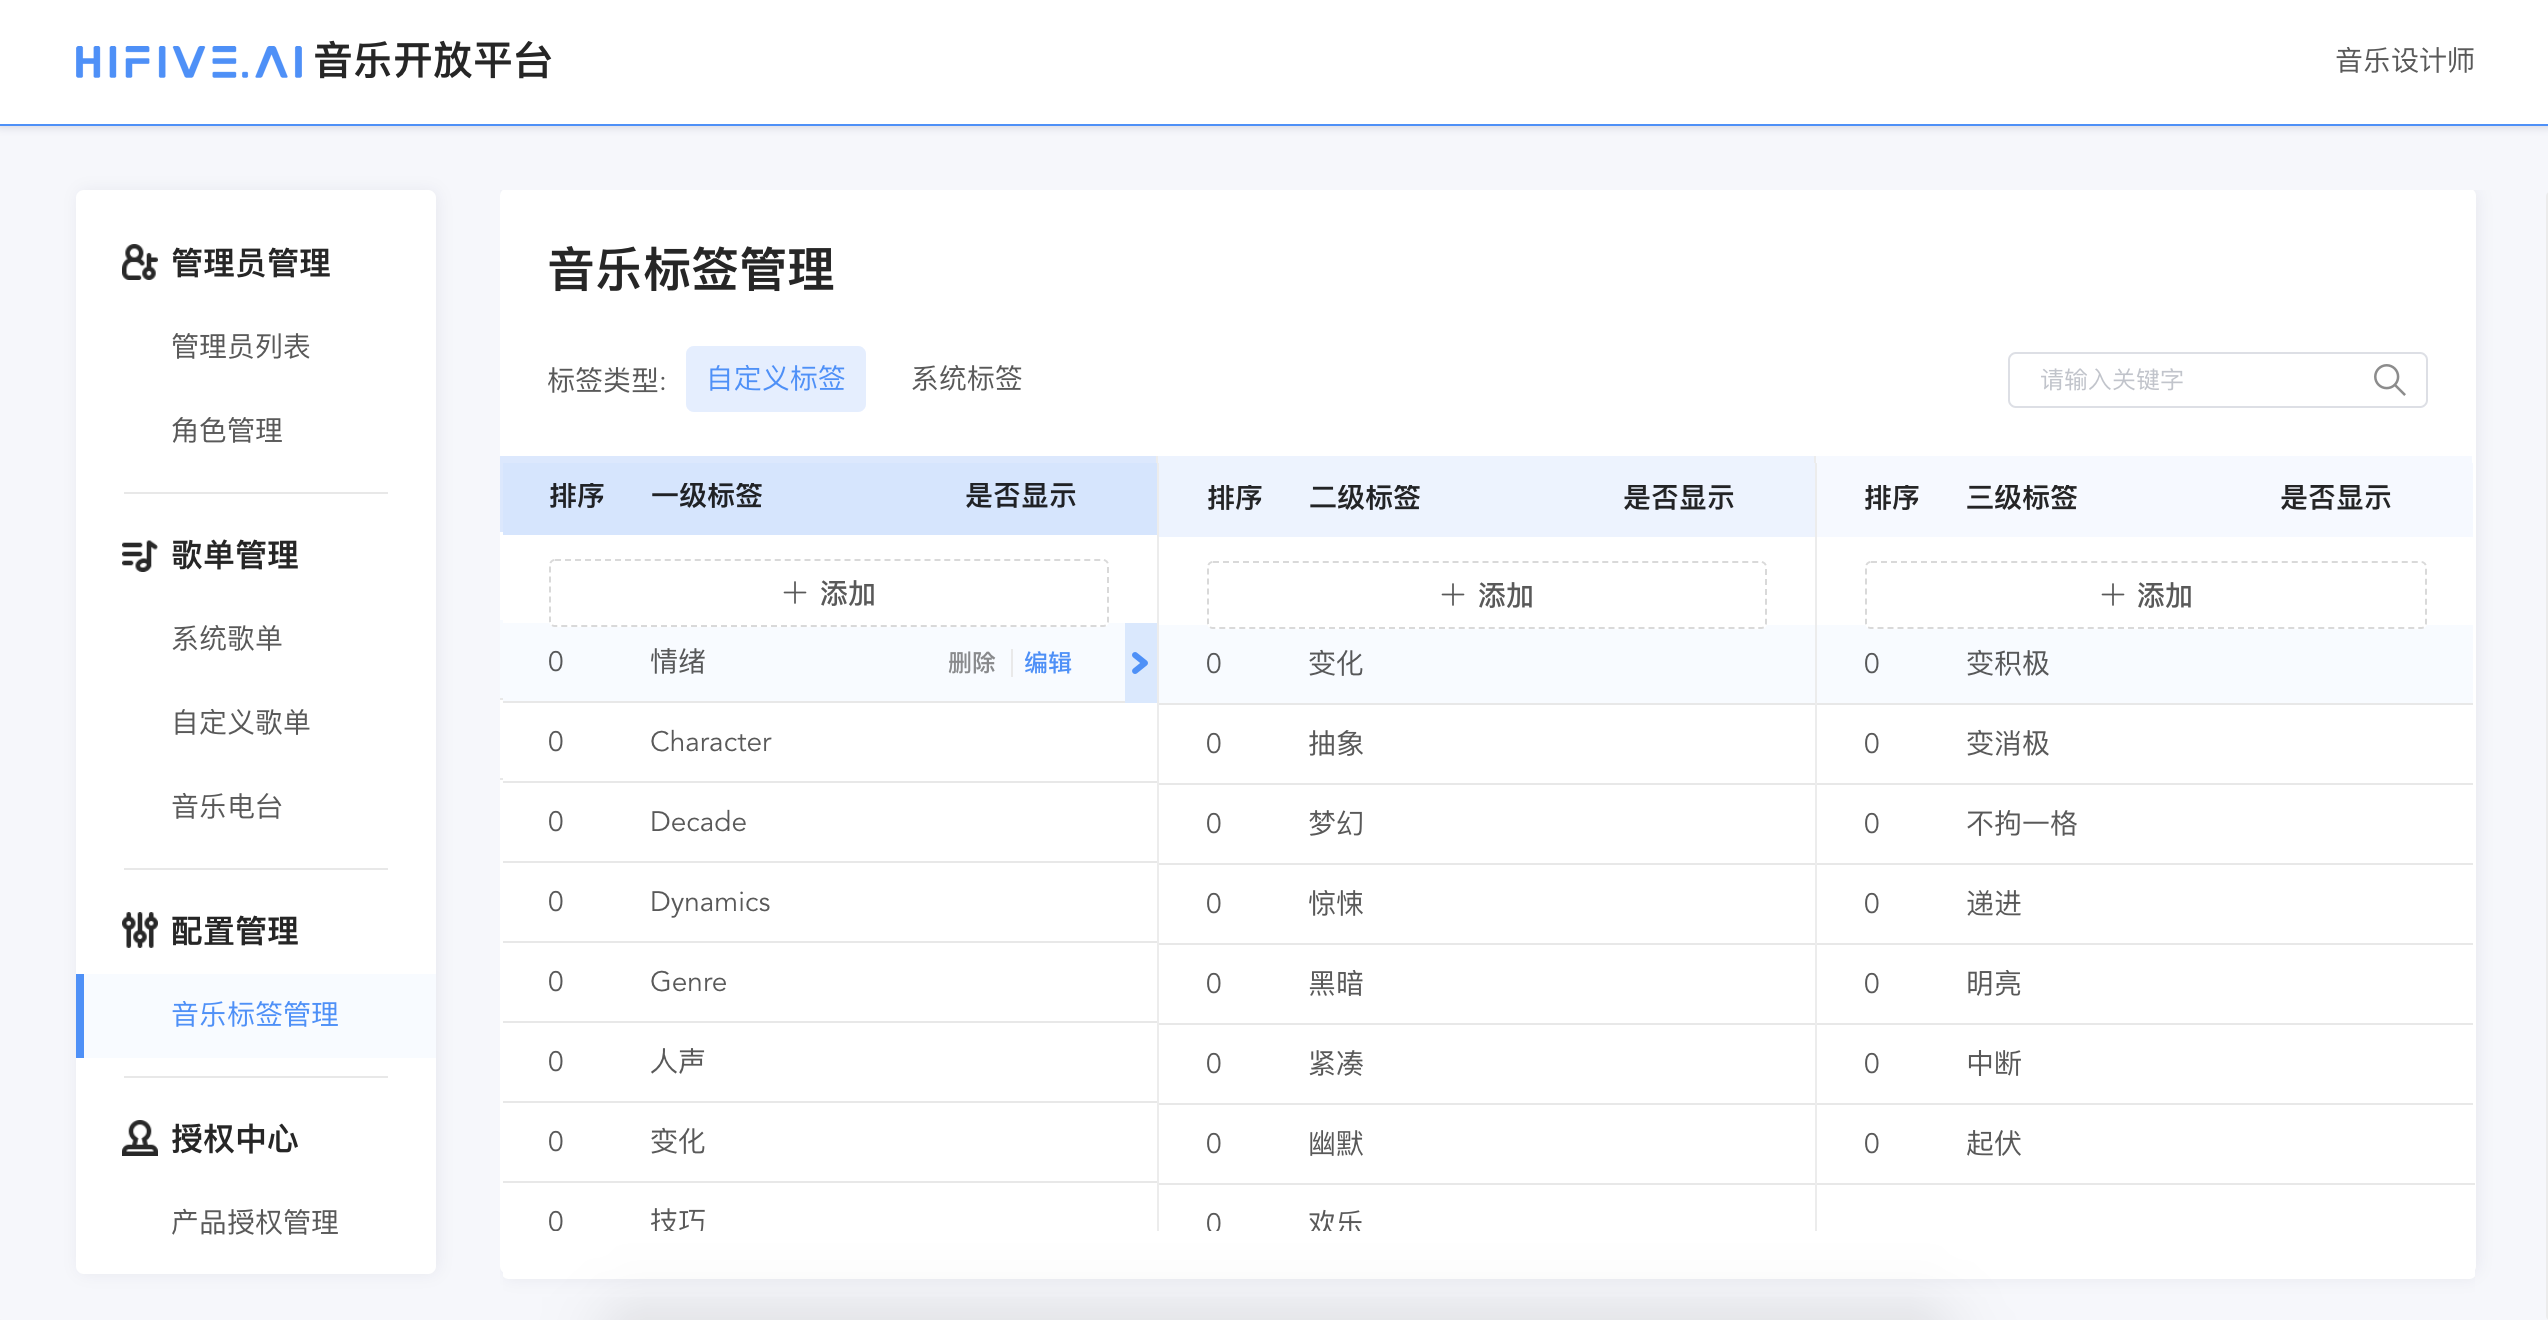
Task: Open 管理员列表 from the sidebar
Action: [240, 347]
